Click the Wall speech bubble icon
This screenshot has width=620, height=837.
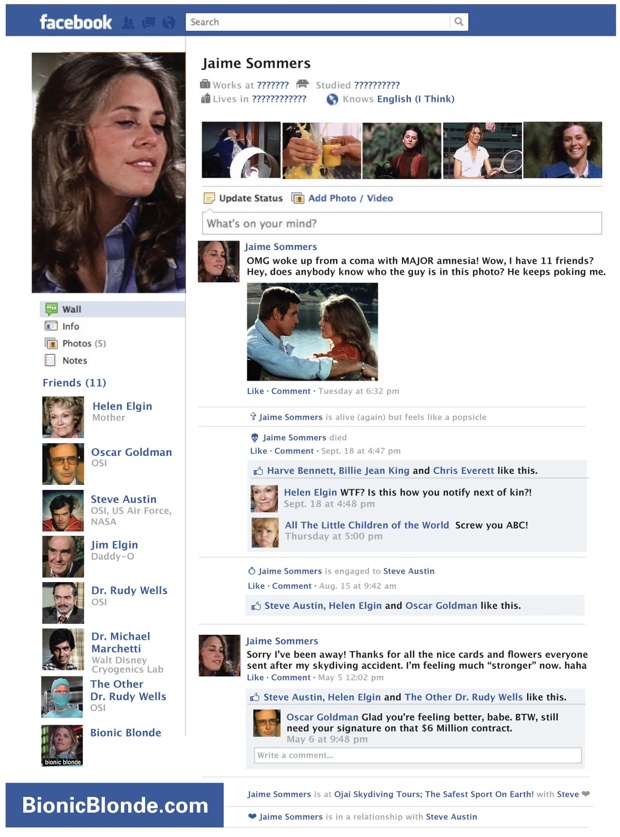(51, 309)
